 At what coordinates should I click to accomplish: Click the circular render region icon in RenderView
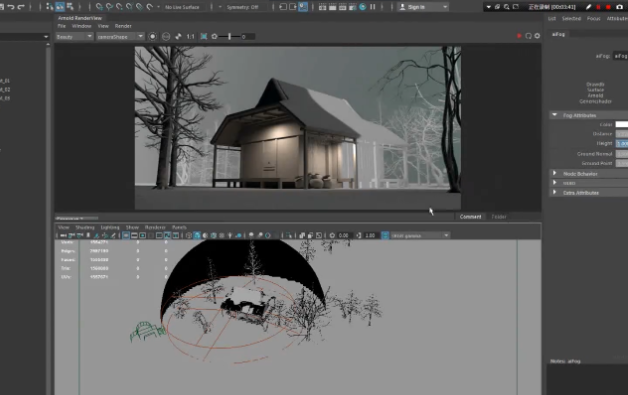(153, 36)
